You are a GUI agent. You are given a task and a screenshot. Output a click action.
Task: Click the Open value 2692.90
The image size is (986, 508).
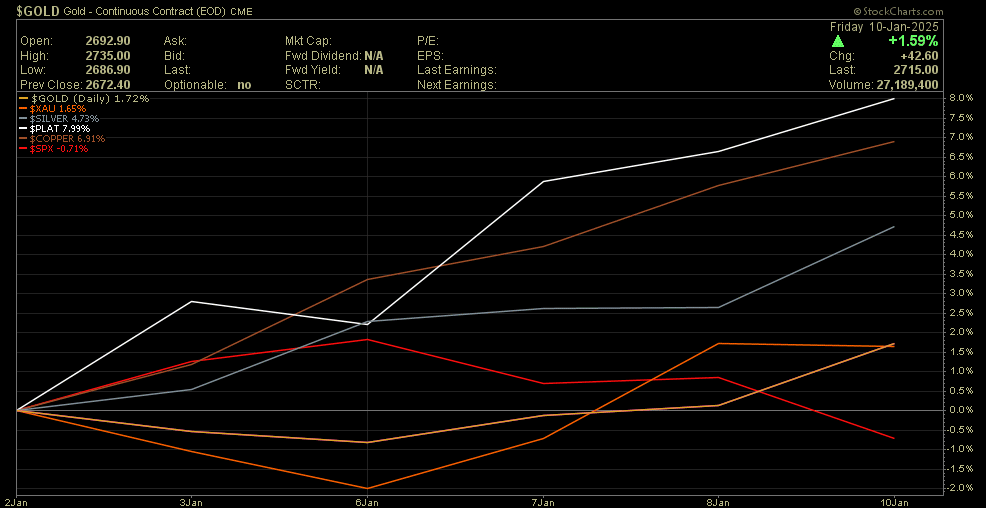tap(108, 41)
